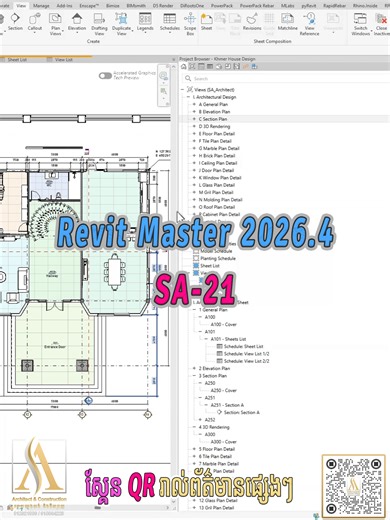Open the Manage ribbon tab
390x520 pixels.
(x=41, y=6)
